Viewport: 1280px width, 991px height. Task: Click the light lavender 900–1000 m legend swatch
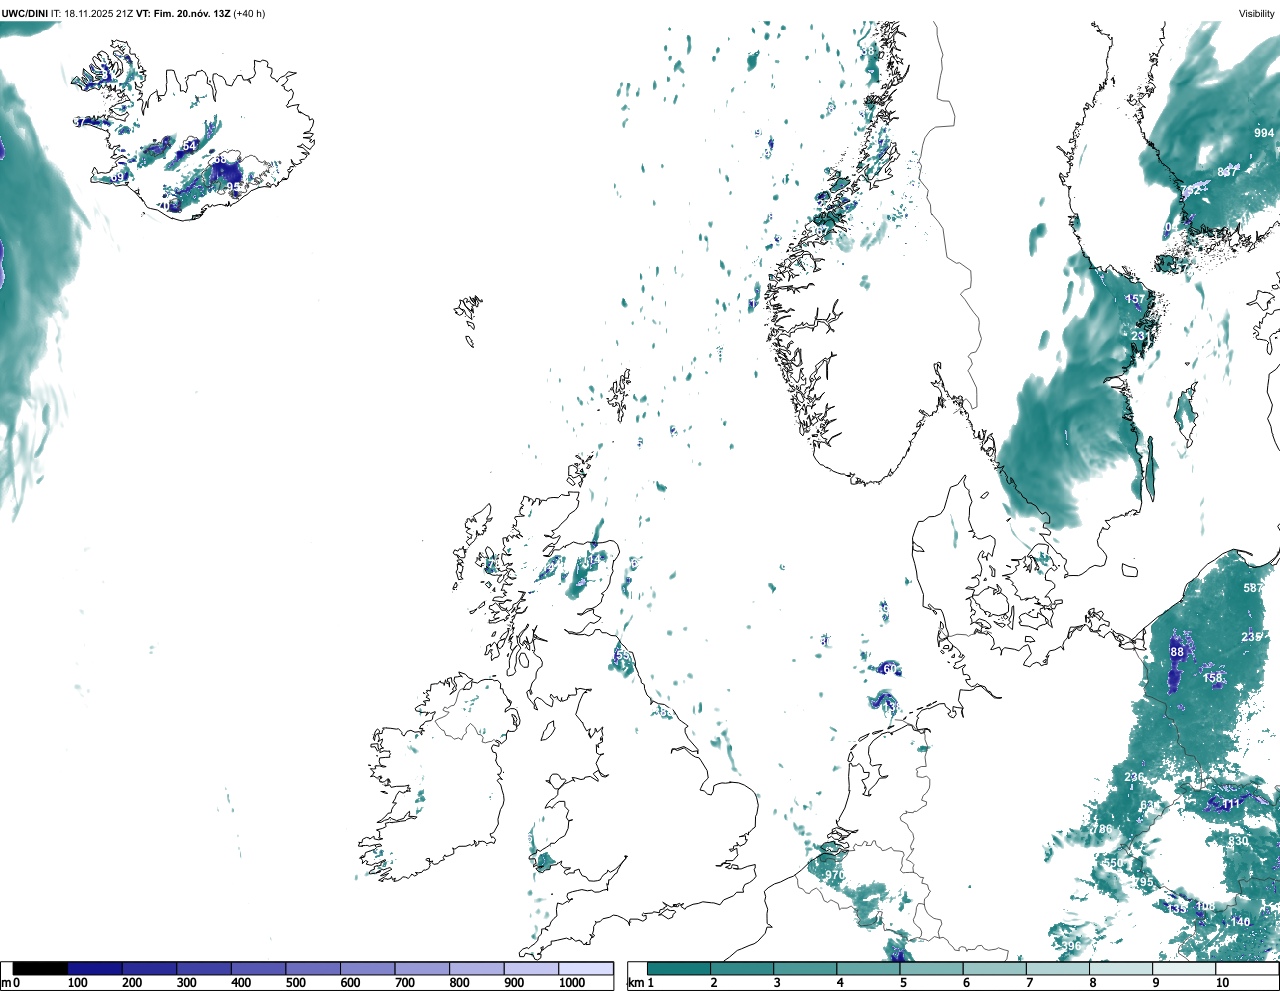[531, 969]
